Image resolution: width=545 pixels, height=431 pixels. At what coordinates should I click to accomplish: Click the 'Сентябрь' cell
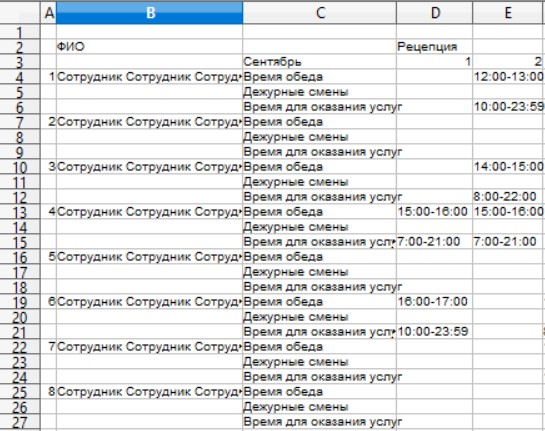(319, 62)
